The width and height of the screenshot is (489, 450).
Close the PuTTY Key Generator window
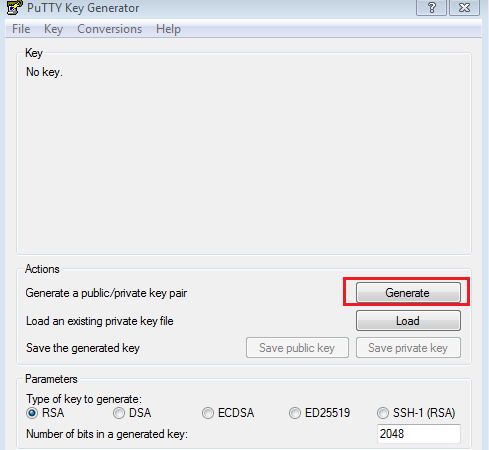(x=464, y=7)
